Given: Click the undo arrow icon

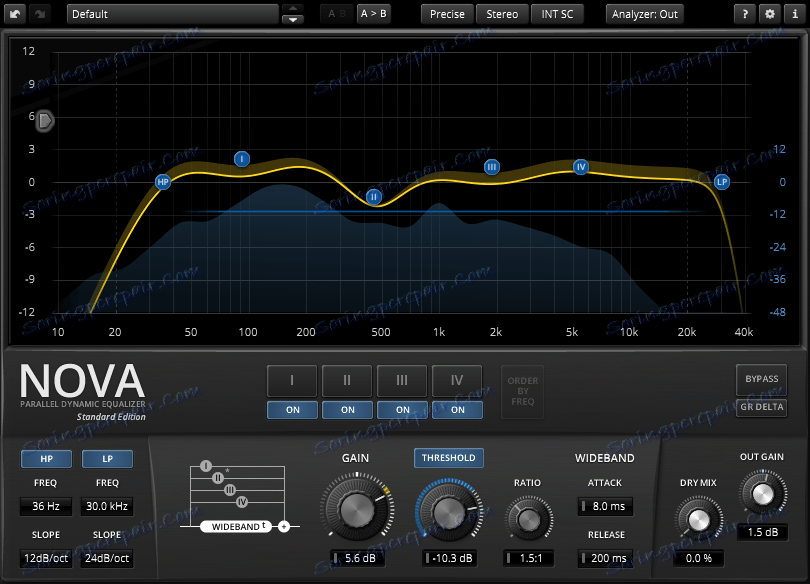Looking at the screenshot, I should (15, 14).
